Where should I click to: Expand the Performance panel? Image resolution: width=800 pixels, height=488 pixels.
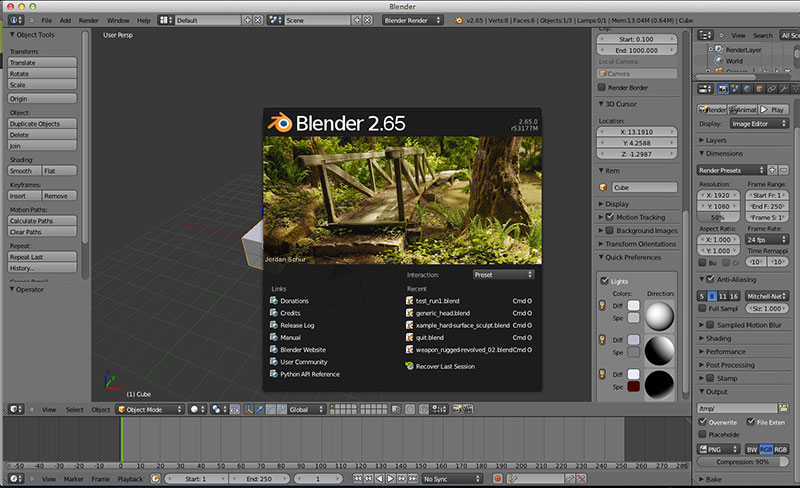tap(725, 352)
